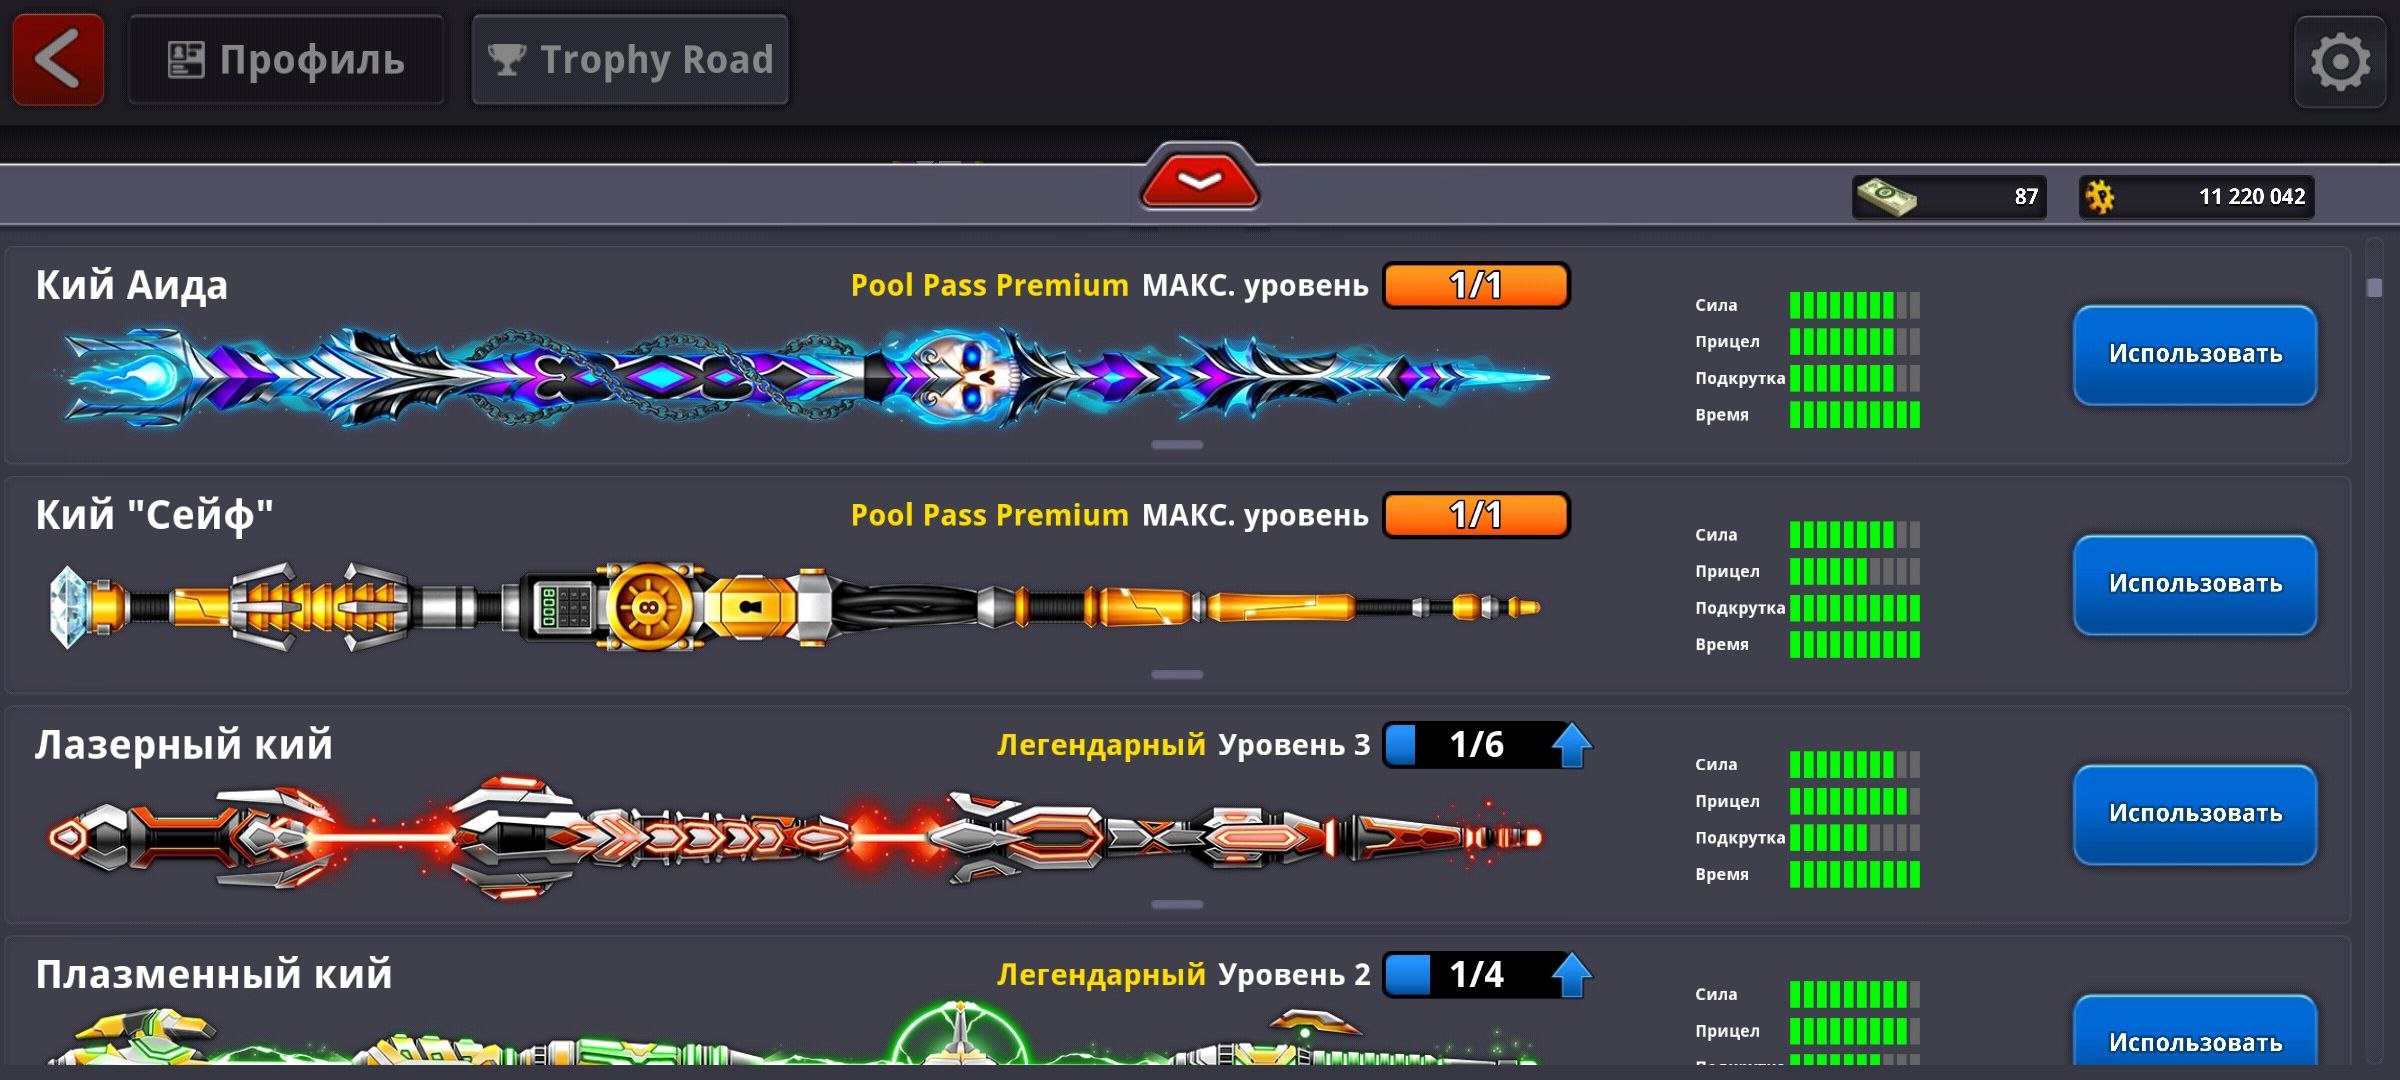
Task: Upgrade Лазерный кий with the blue arrow
Action: pyautogui.click(x=1571, y=745)
